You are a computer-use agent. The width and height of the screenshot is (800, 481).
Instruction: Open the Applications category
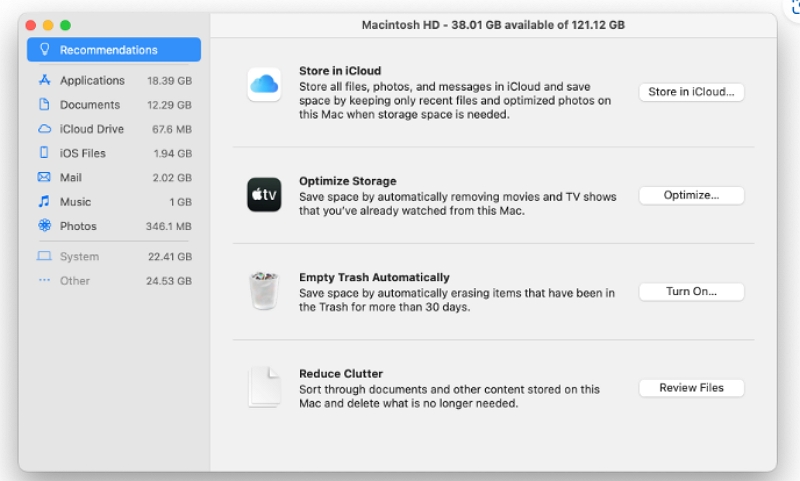pos(115,80)
